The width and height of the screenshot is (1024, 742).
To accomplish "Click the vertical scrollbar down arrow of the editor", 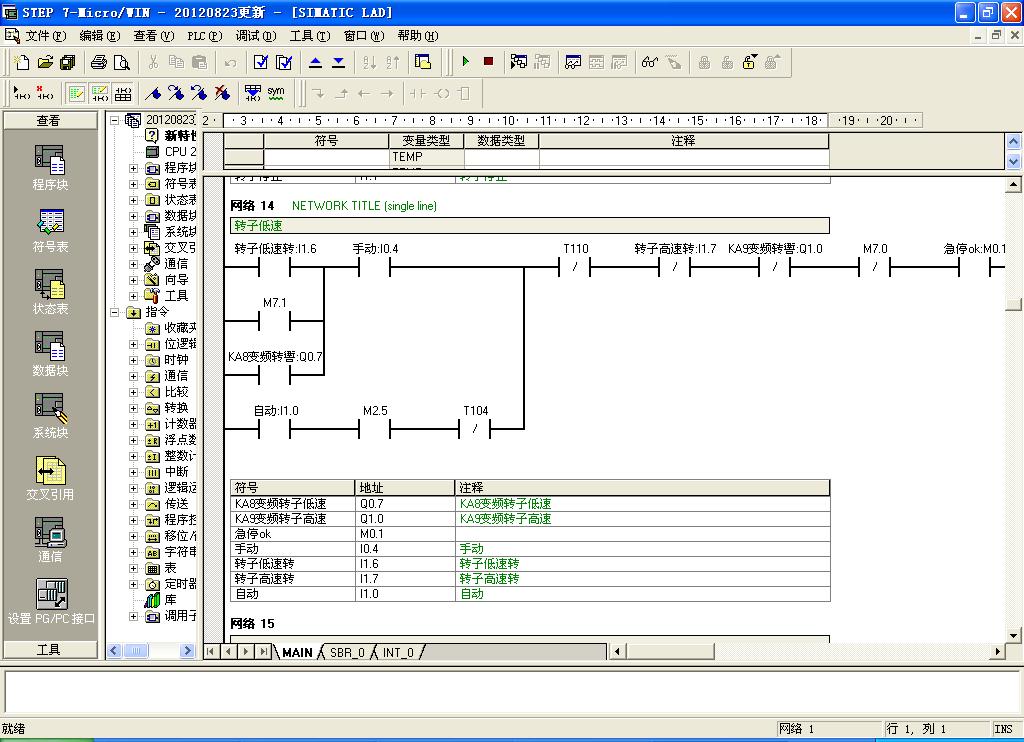I will tap(1014, 635).
